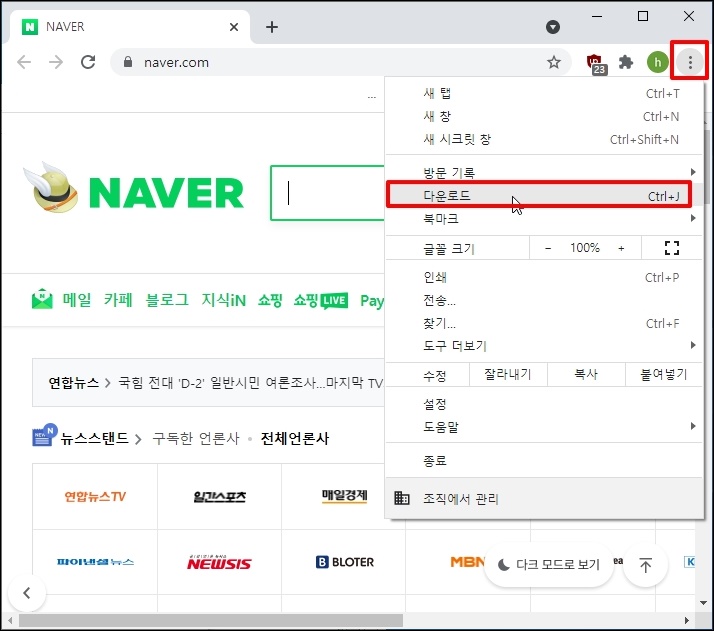Image resolution: width=714 pixels, height=631 pixels.
Task: Open 설정 from the menu
Action: 544,404
